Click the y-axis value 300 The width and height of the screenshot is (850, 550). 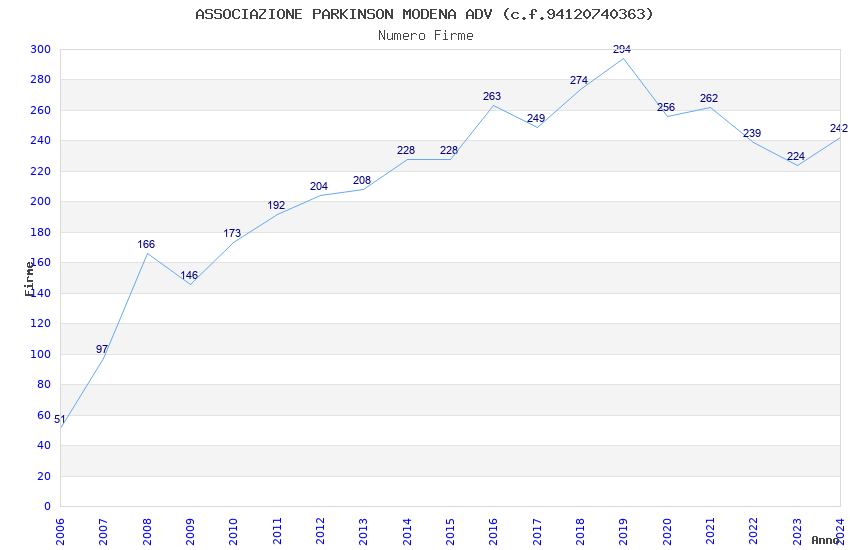pyautogui.click(x=41, y=49)
